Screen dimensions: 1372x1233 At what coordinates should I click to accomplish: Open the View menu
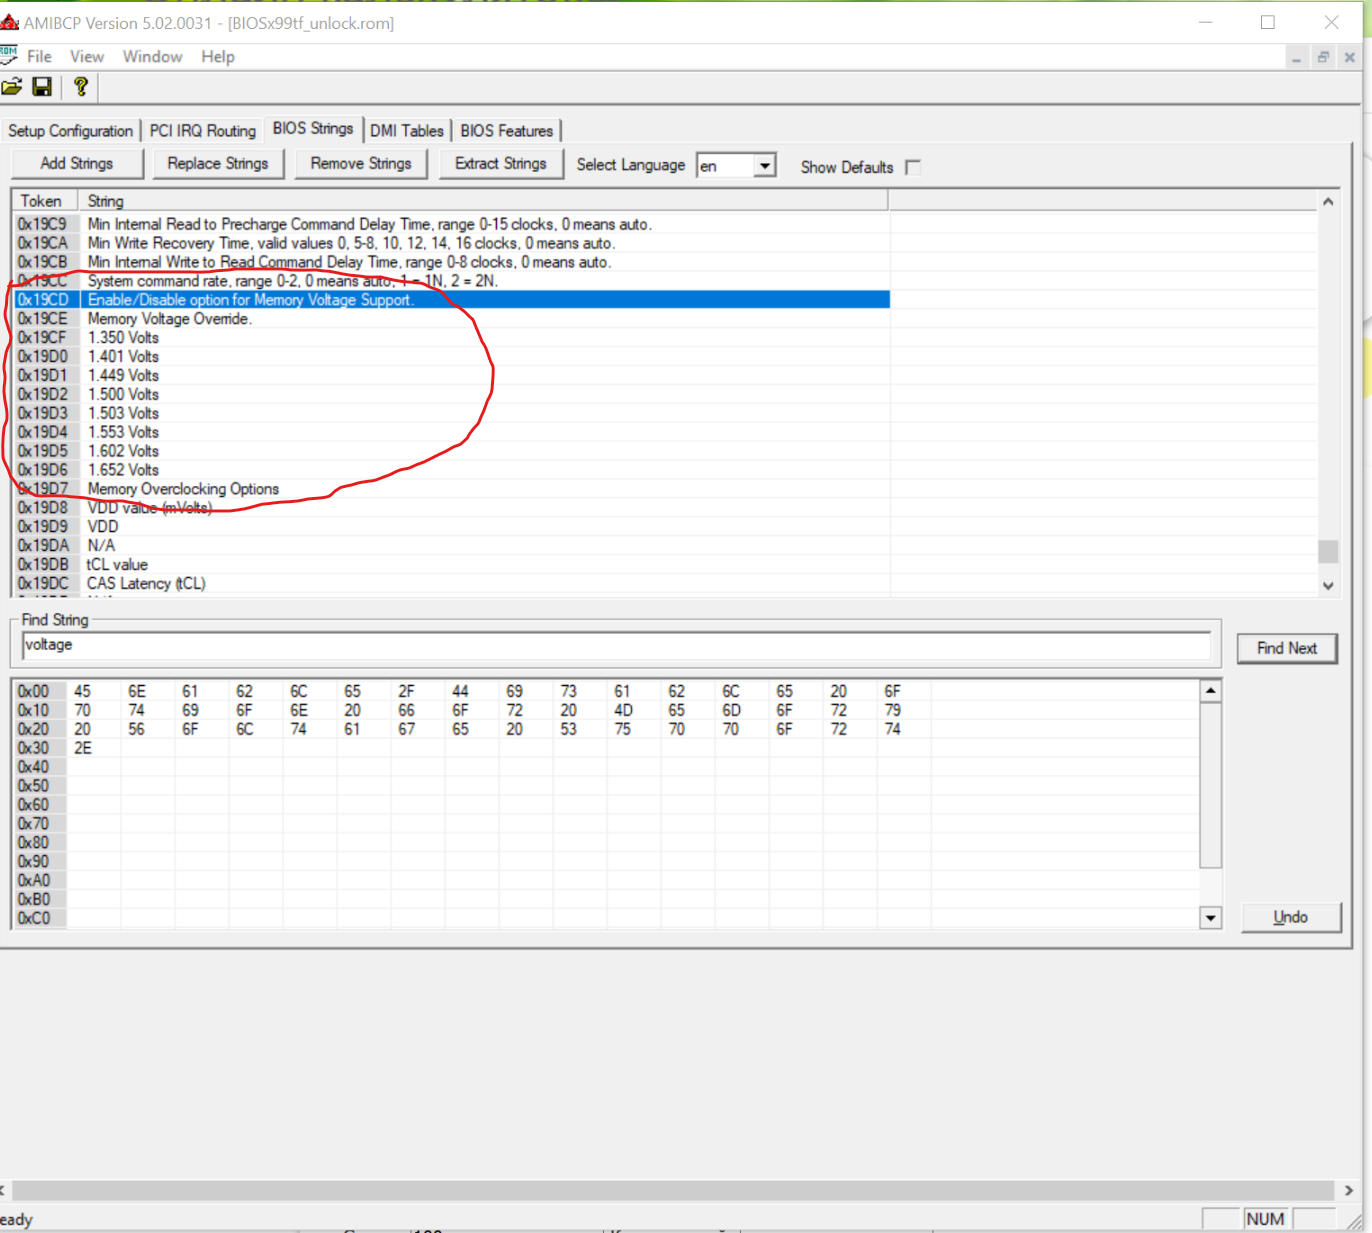(87, 57)
